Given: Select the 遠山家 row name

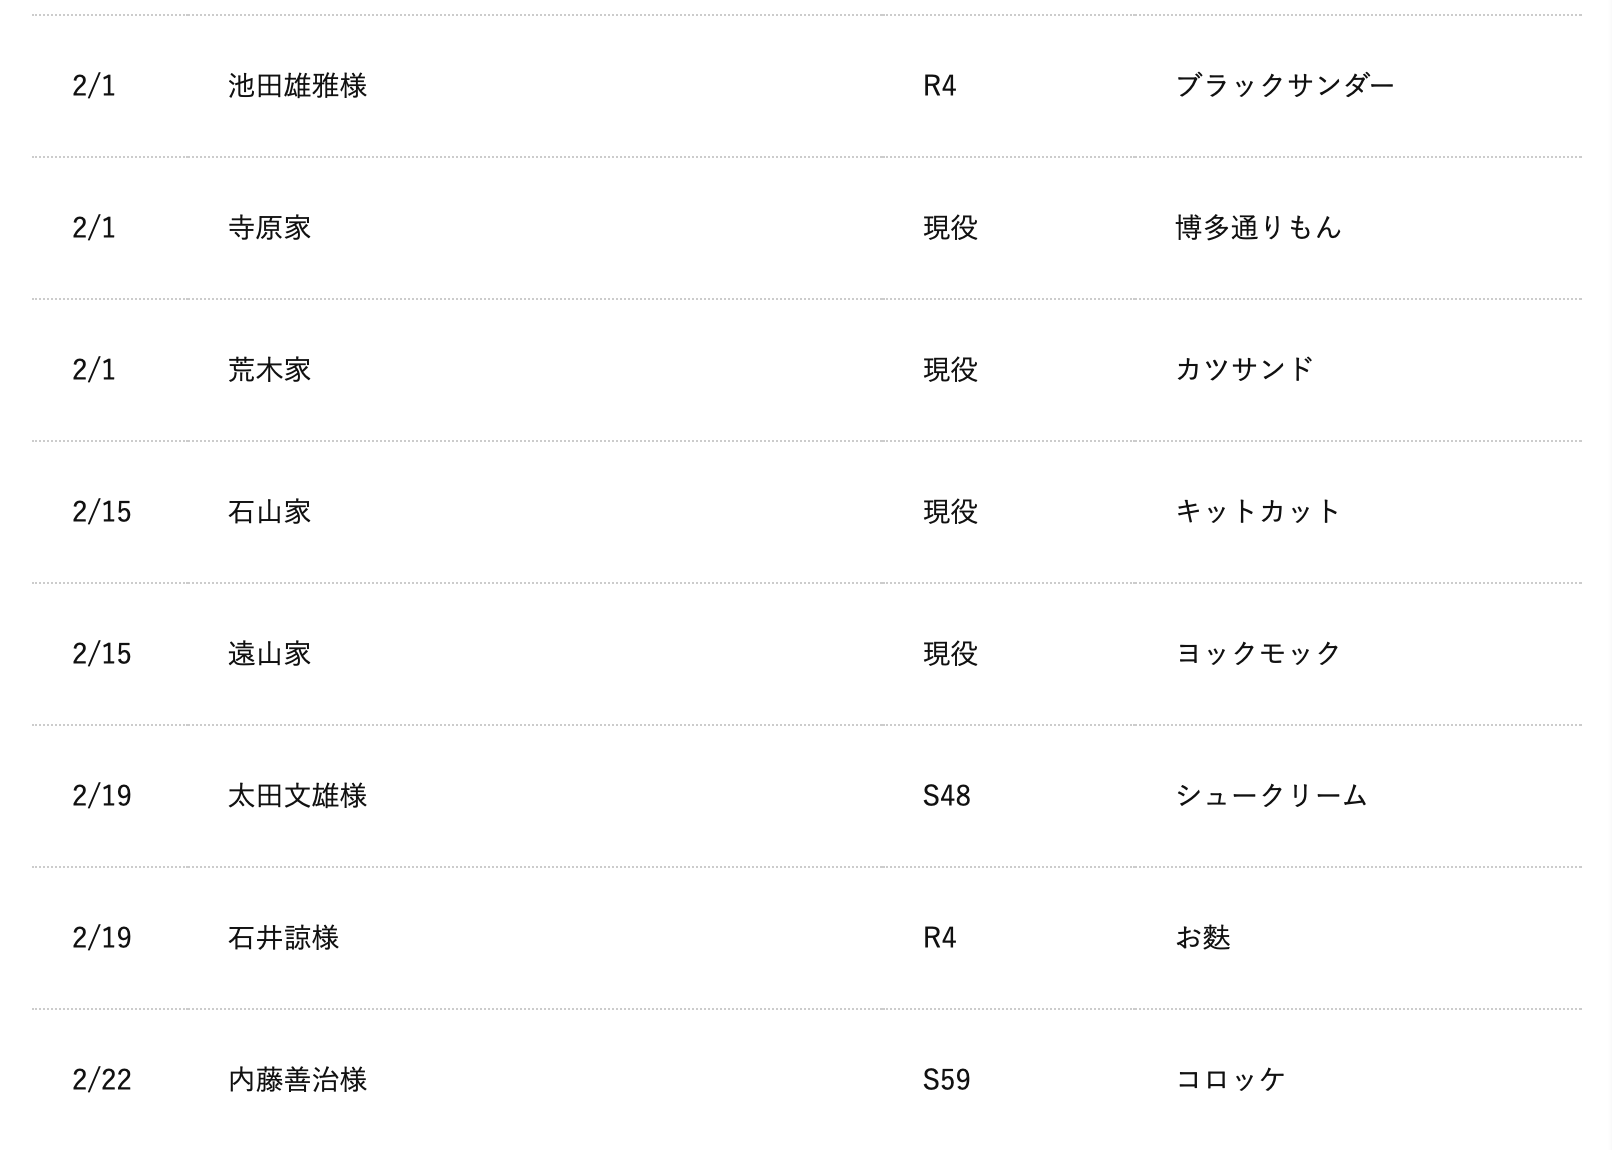Looking at the screenshot, I should click(x=269, y=654).
